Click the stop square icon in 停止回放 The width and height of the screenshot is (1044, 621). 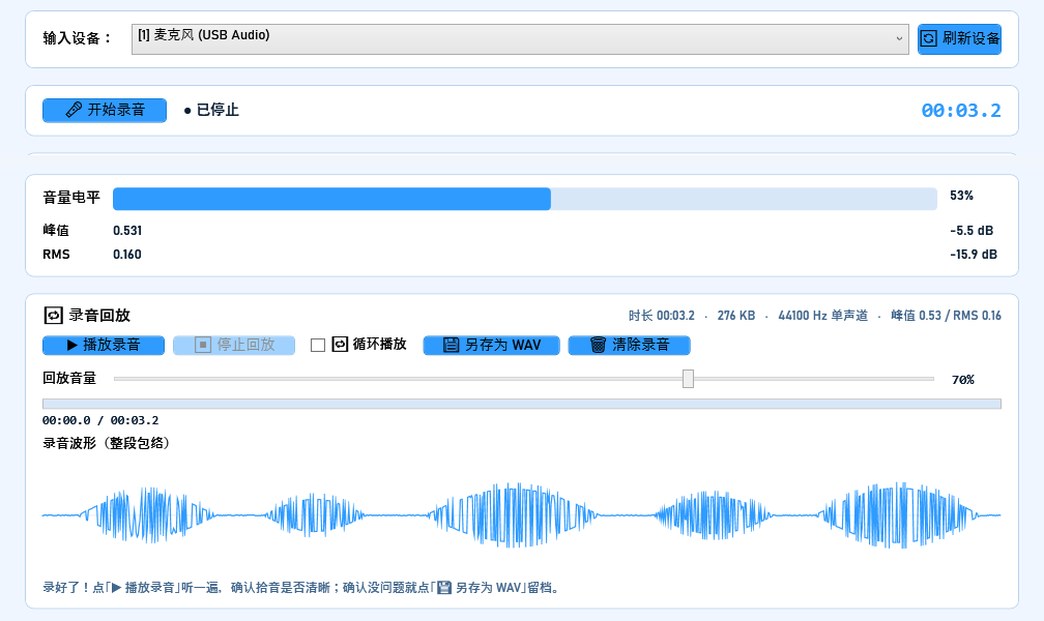(202, 345)
